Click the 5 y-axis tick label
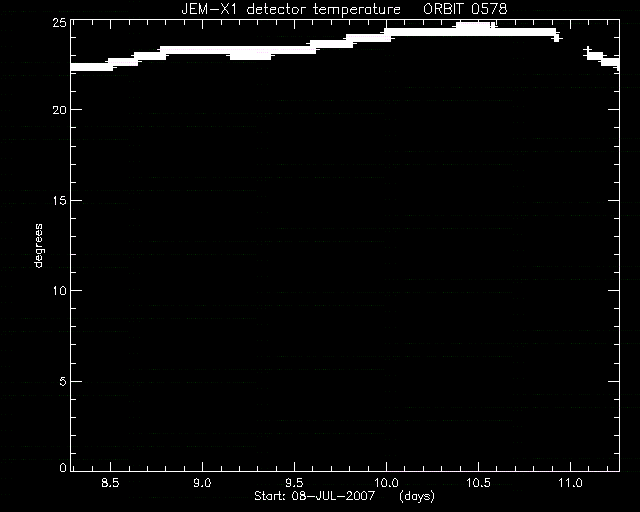This screenshot has width=640, height=512. 63,381
